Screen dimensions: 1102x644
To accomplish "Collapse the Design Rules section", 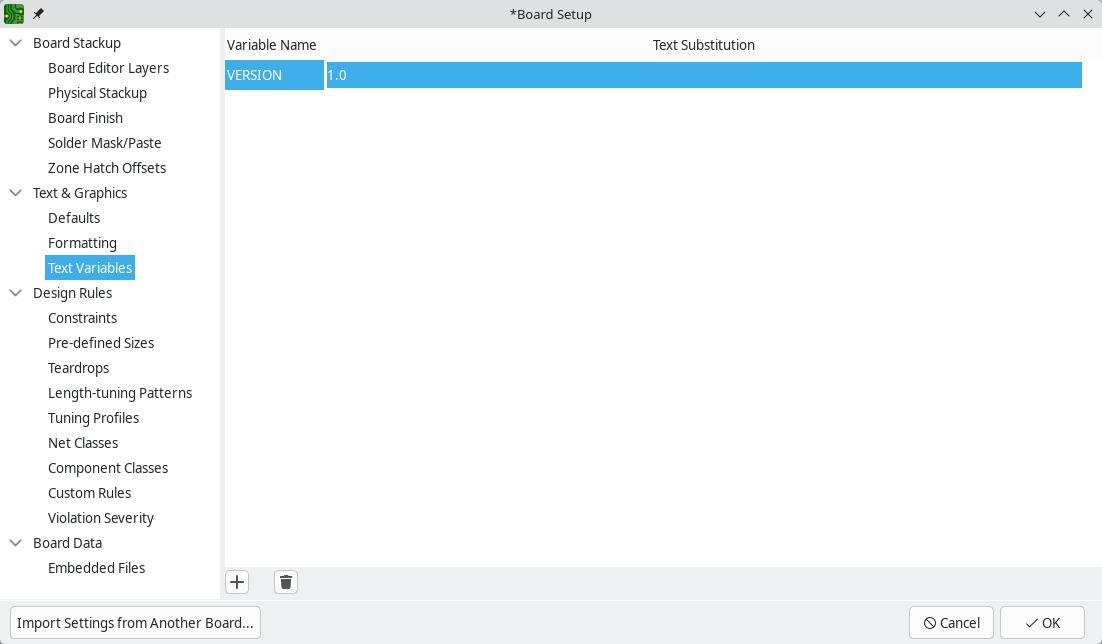I will 14,293.
